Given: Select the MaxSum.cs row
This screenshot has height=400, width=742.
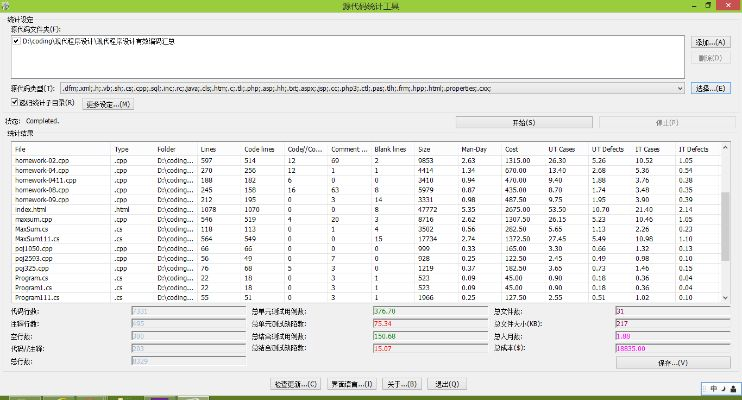Looking at the screenshot, I should click(x=366, y=229).
